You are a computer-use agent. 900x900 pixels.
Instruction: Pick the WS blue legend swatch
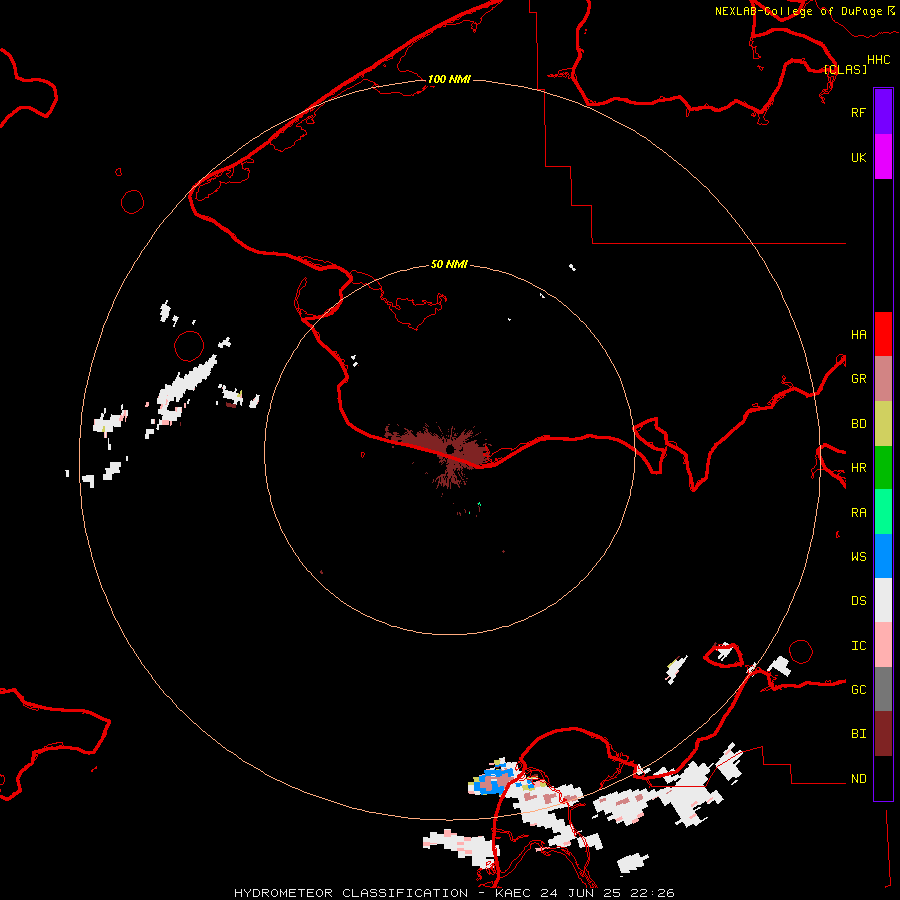pos(883,556)
